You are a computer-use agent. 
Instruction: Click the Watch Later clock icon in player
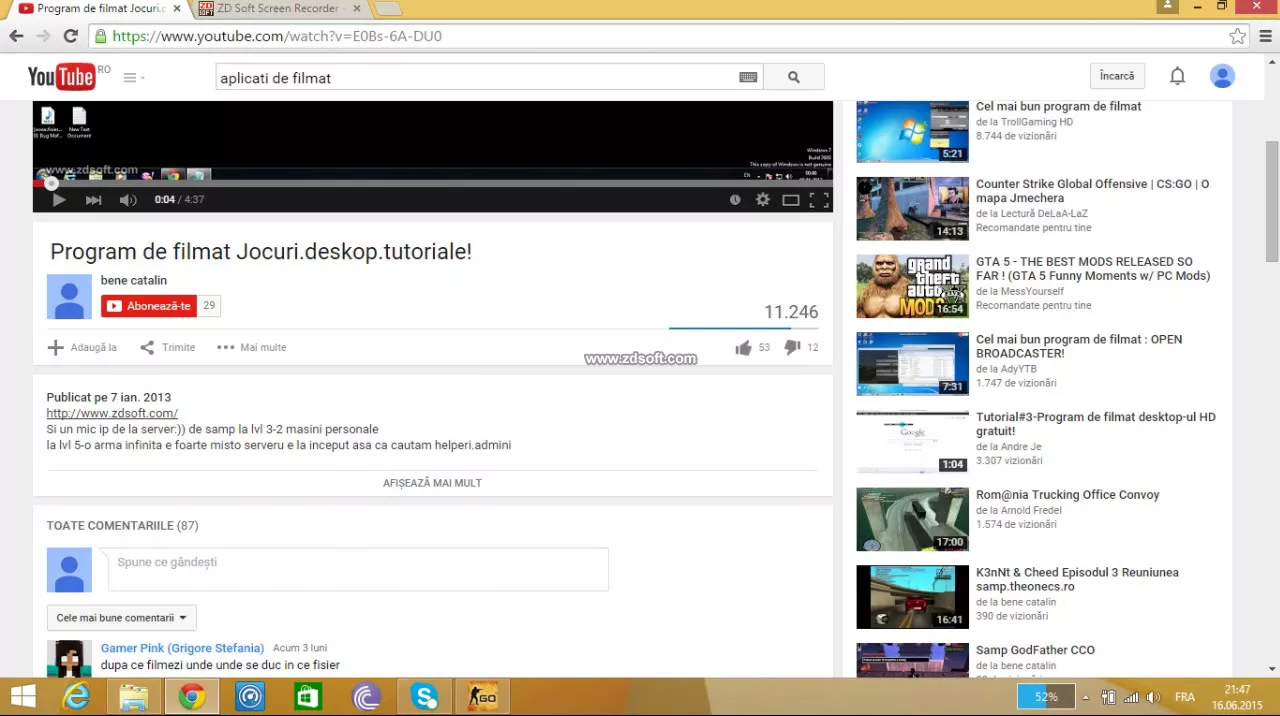(x=735, y=200)
